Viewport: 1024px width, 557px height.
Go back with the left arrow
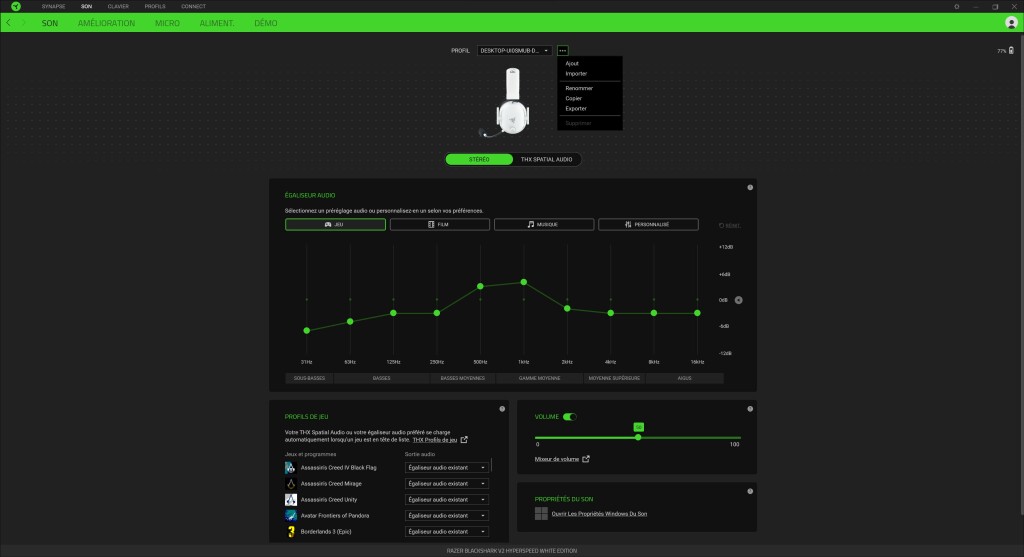coord(8,23)
